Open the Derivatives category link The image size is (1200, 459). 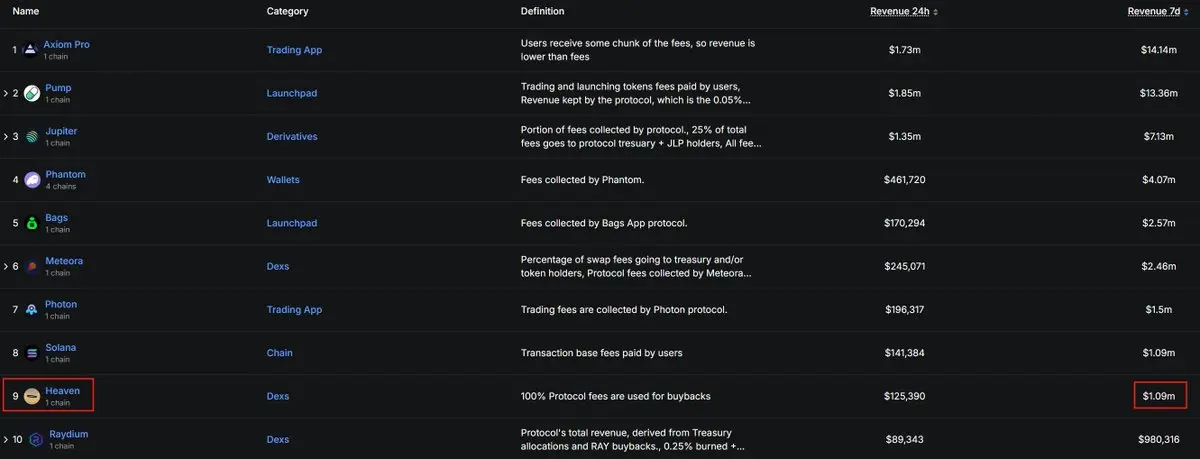pos(291,137)
